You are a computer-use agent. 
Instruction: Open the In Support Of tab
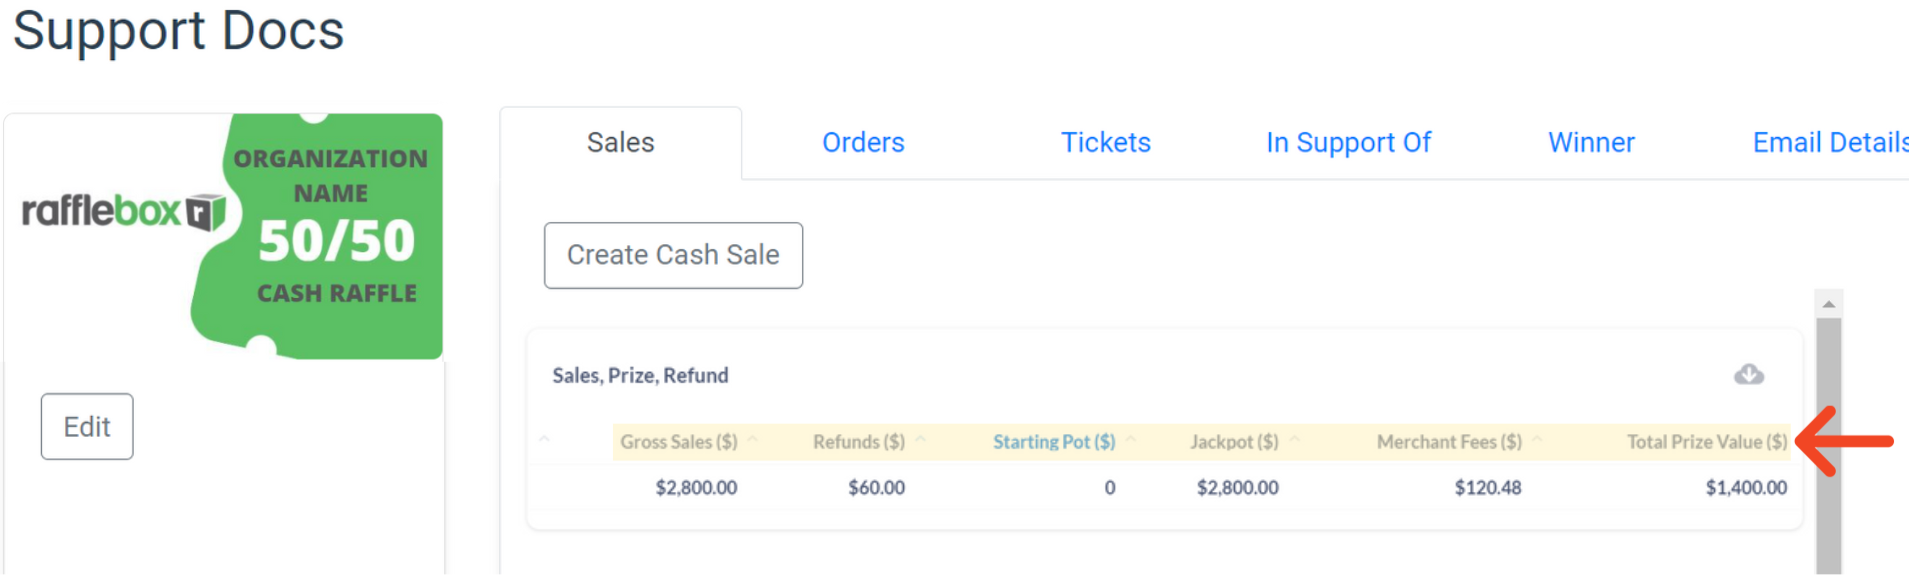coord(1349,143)
